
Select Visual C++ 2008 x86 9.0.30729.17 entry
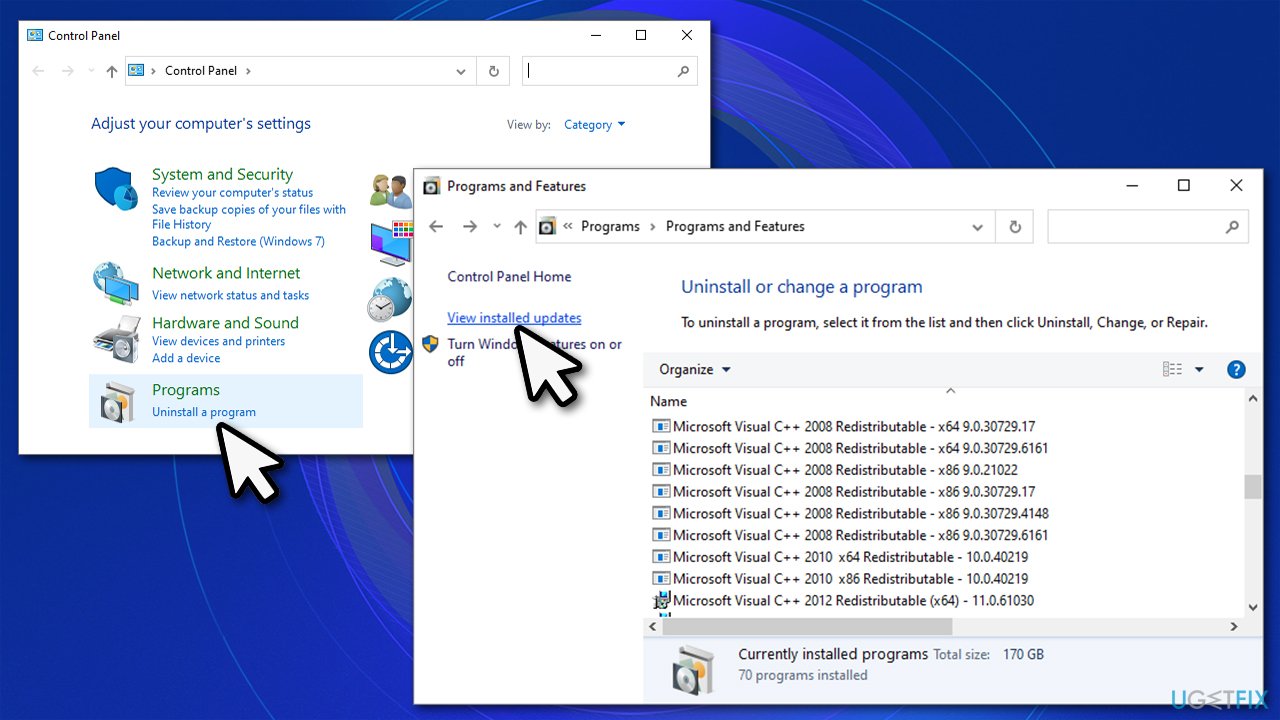844,492
